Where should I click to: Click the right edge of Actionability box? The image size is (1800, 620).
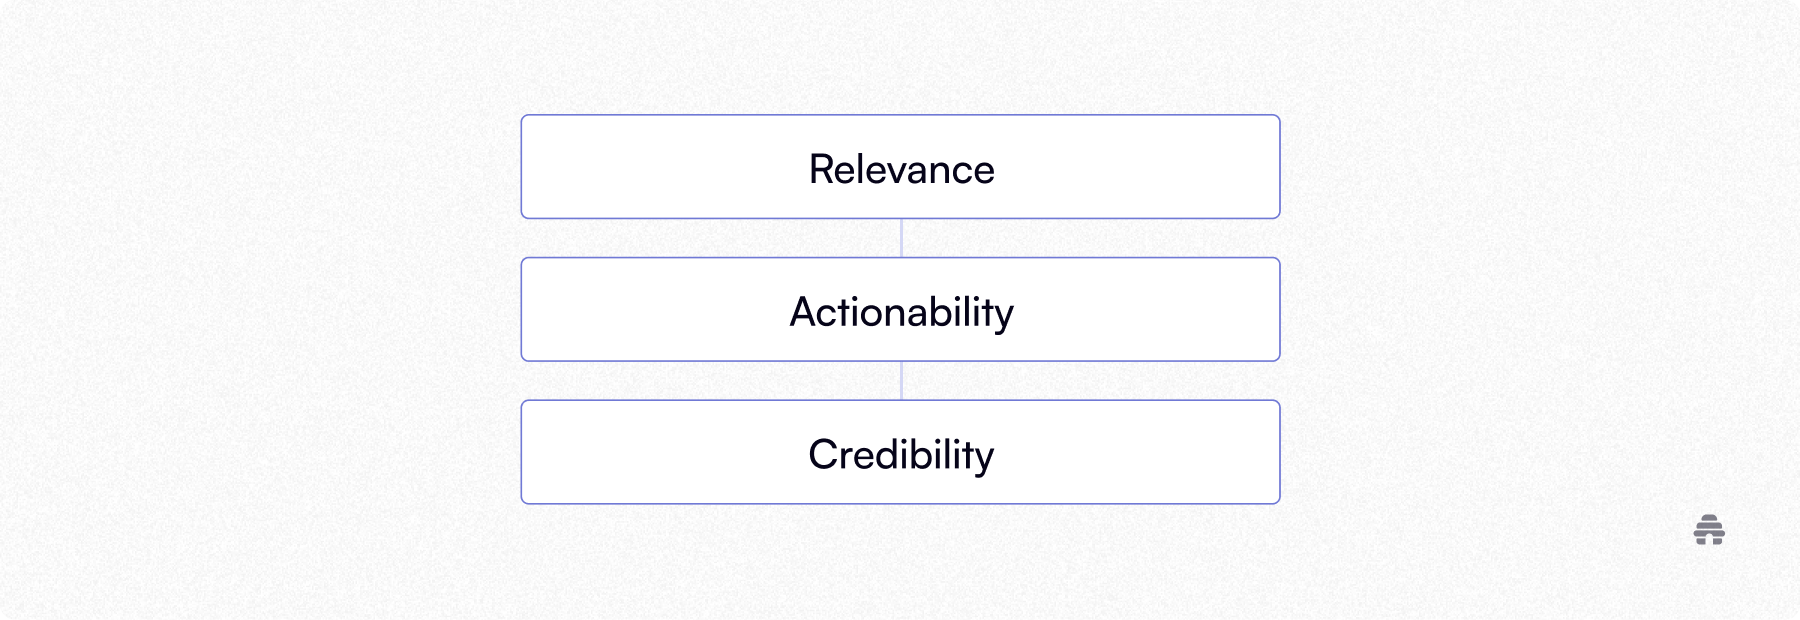(1279, 310)
